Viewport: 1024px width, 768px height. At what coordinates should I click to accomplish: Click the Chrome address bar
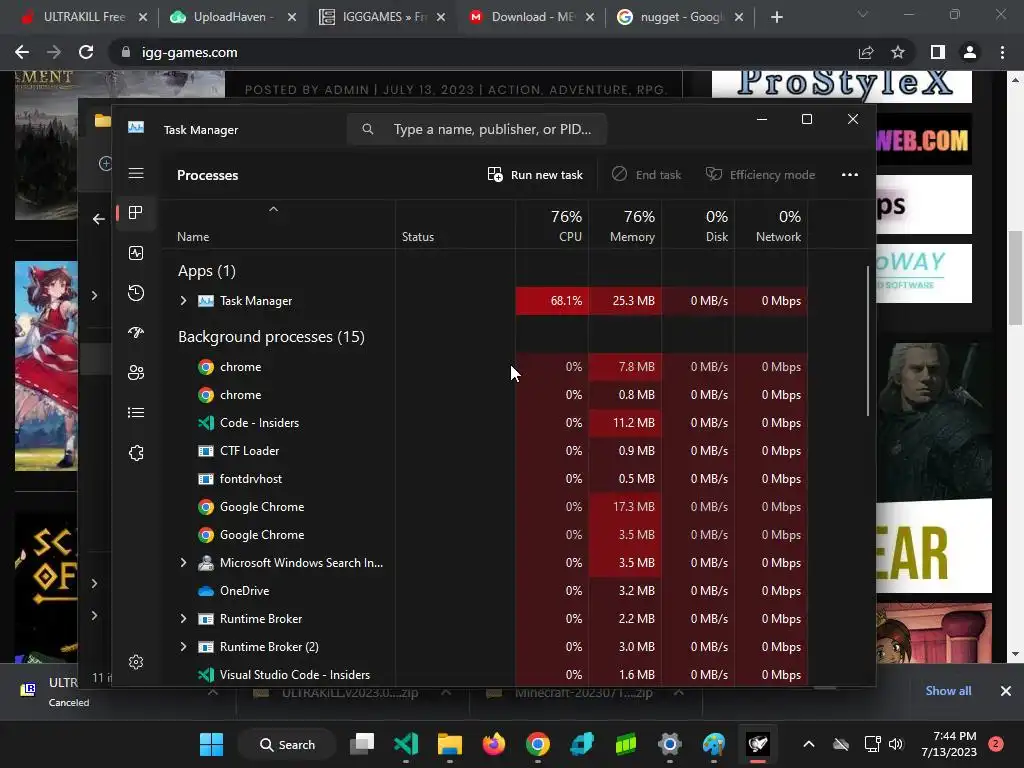[483, 52]
